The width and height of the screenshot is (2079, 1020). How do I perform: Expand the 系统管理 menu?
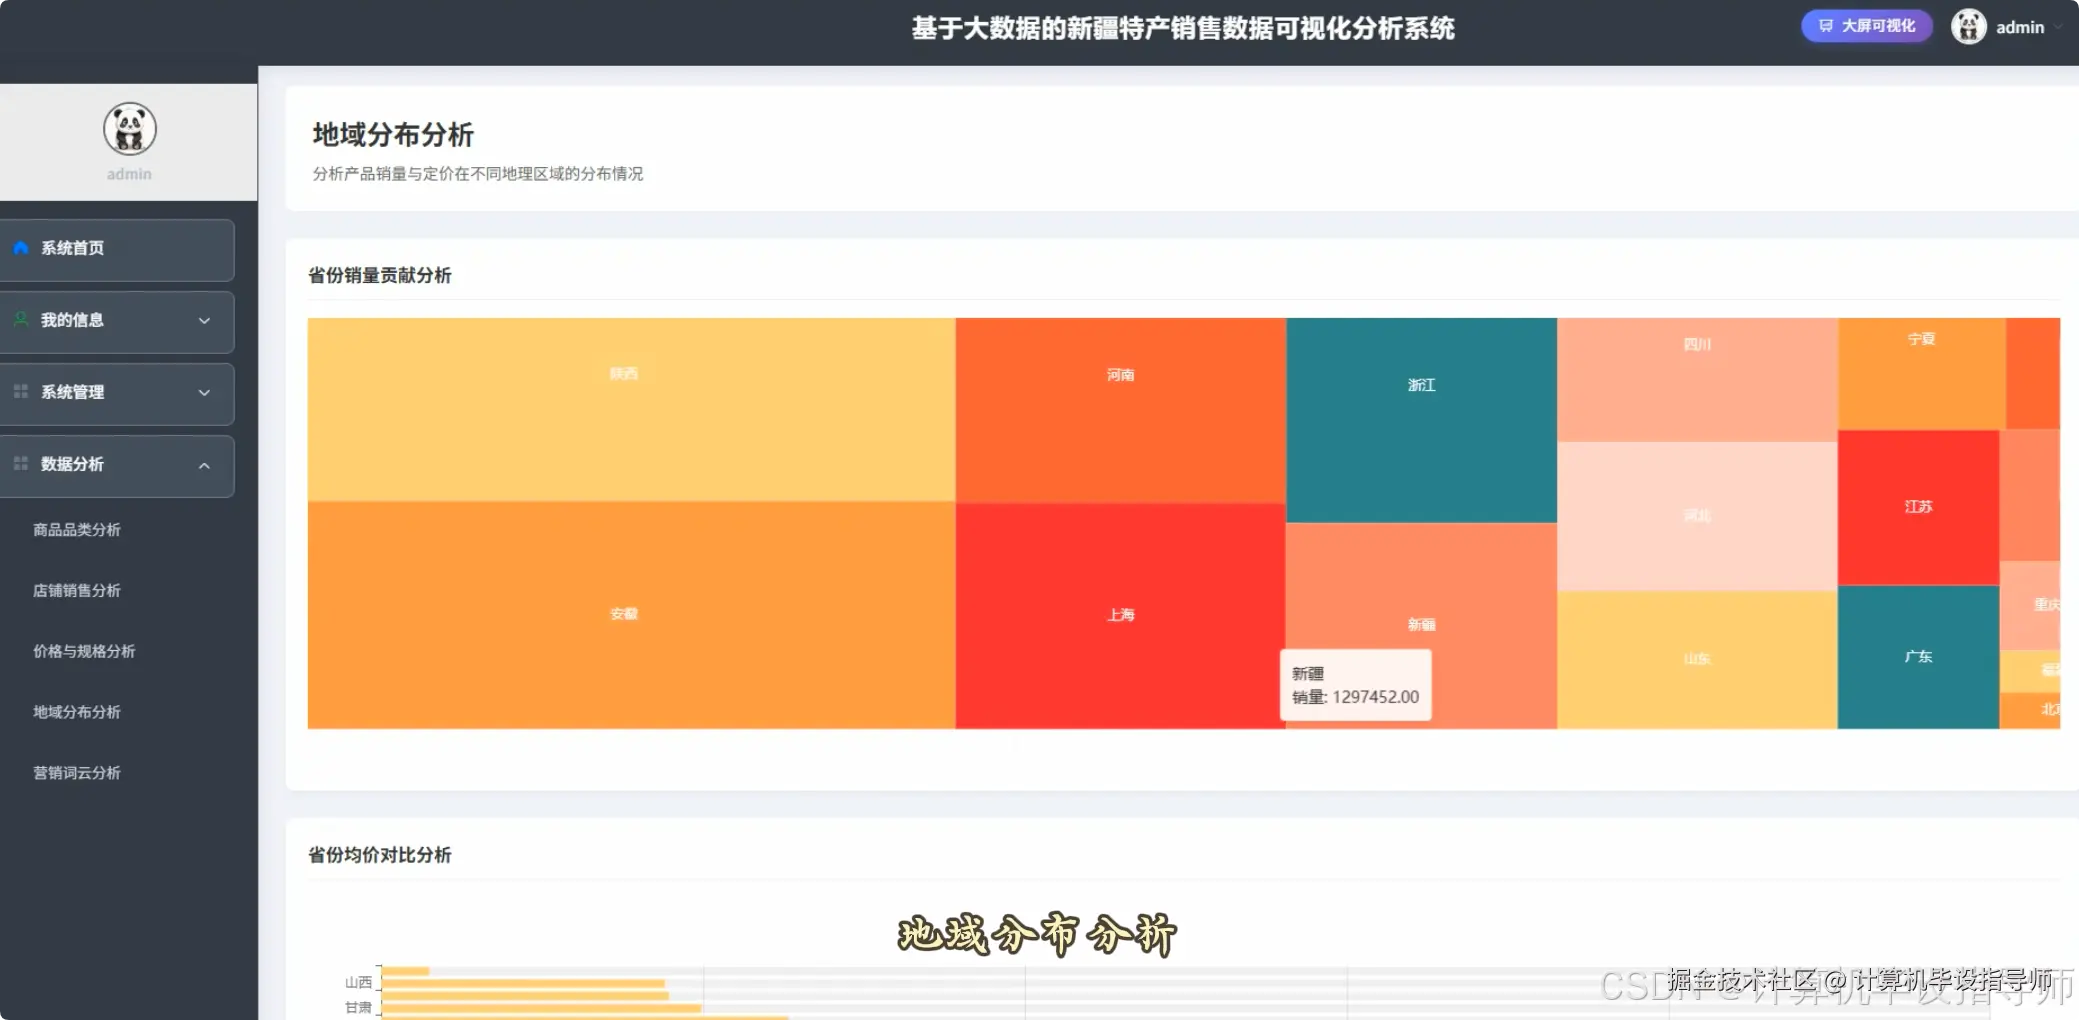click(x=117, y=392)
